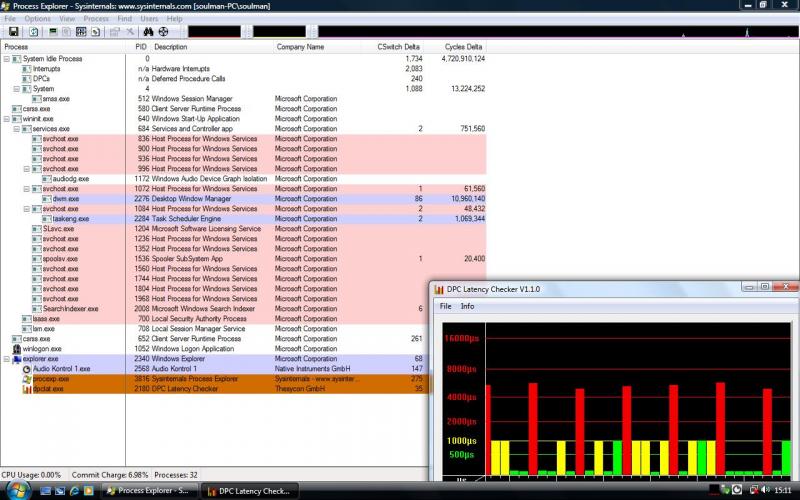Click the Save icon in Process Explorer toolbar
This screenshot has height=500, width=800.
tap(14, 32)
